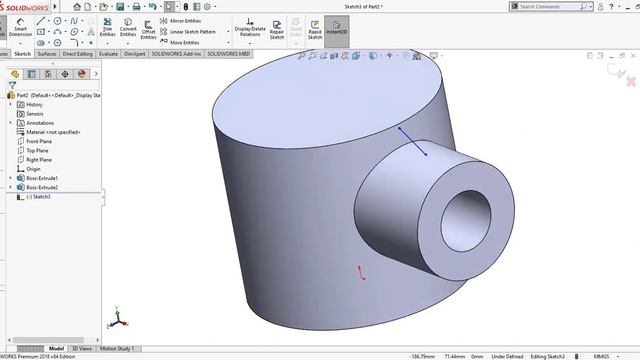Select the Sketch Fillet tool
This screenshot has width=640, height=360.
[74, 42]
